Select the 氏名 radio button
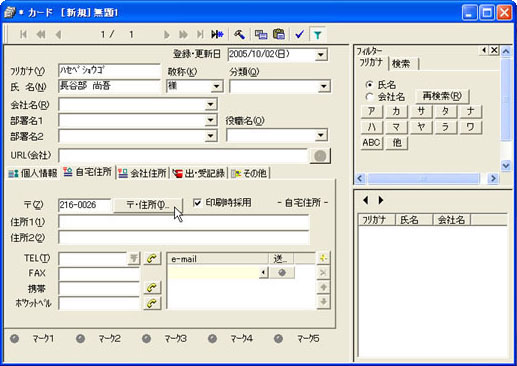Screen dimensions: 517x366 (369, 85)
